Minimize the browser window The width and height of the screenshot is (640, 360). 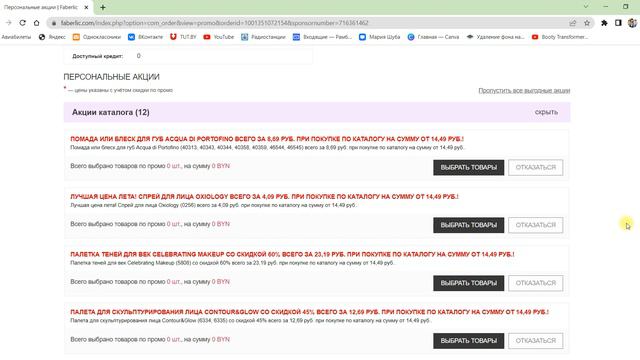click(606, 7)
